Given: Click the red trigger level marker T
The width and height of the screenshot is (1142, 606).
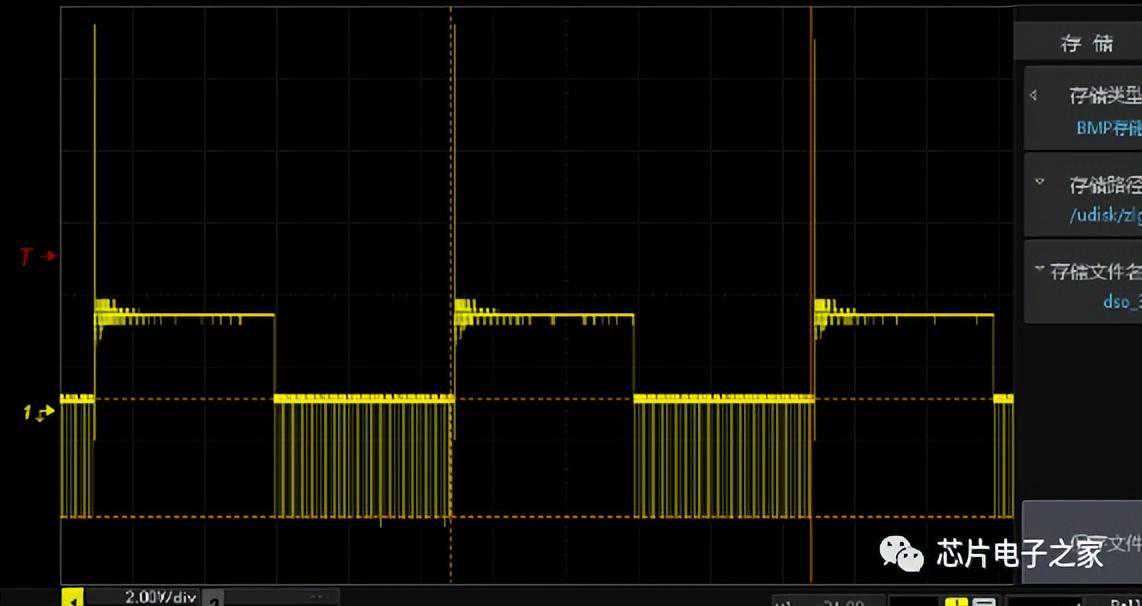Looking at the screenshot, I should (x=27, y=257).
